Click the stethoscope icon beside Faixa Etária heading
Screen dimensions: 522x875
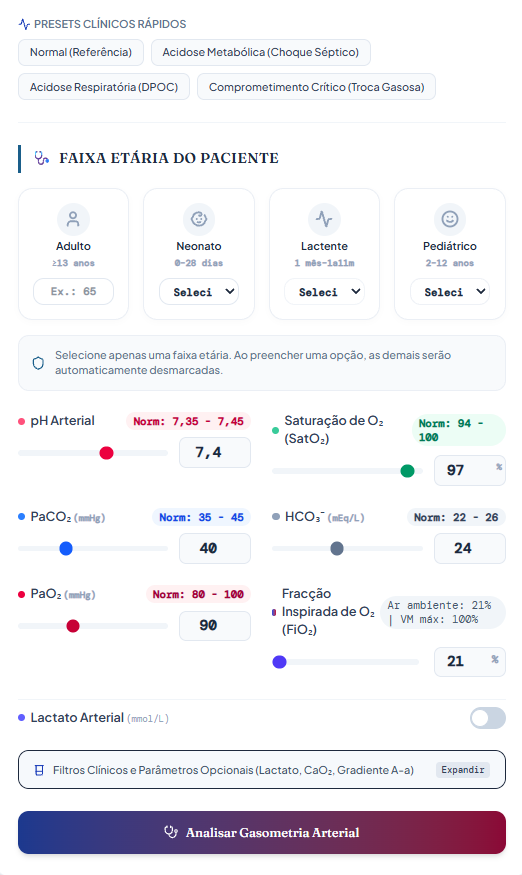click(41, 158)
